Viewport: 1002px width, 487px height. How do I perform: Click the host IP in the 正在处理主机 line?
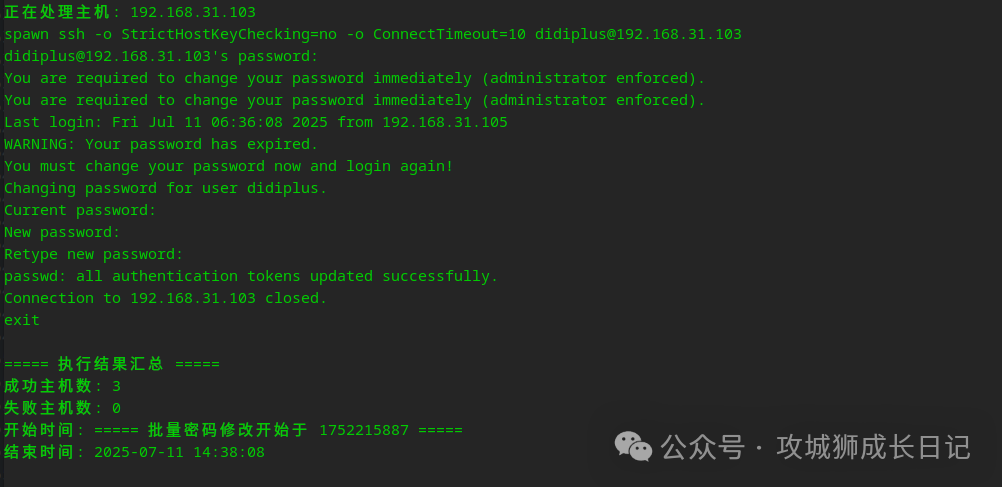pyautogui.click(x=193, y=12)
